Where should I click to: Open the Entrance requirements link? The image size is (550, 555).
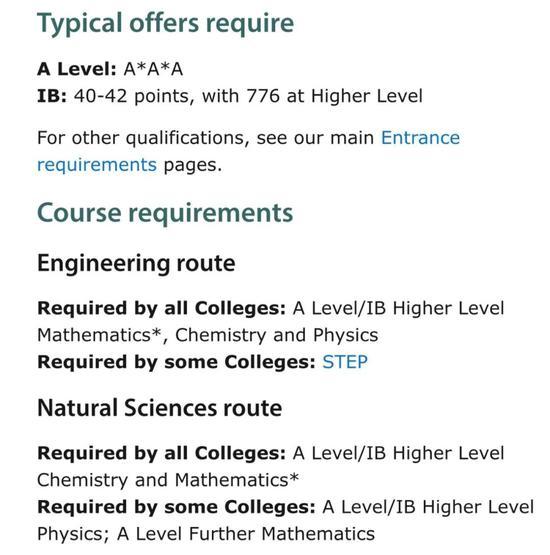(x=420, y=138)
